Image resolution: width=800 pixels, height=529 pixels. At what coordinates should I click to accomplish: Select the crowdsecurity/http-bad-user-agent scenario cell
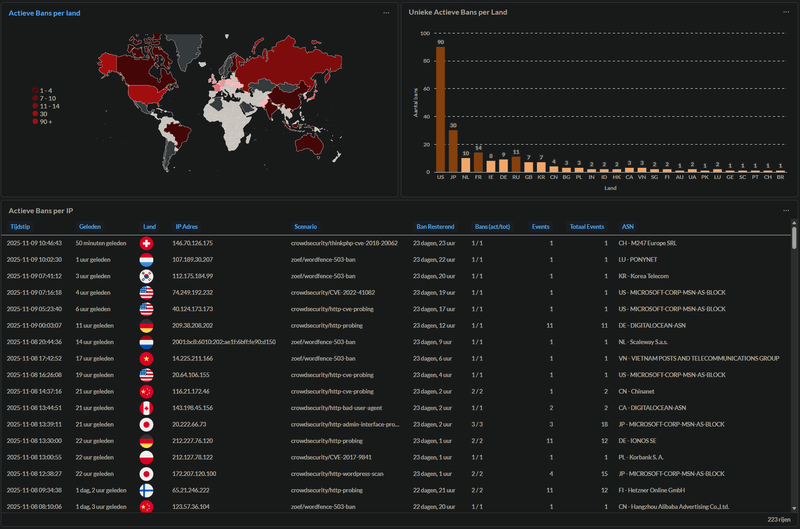point(336,408)
